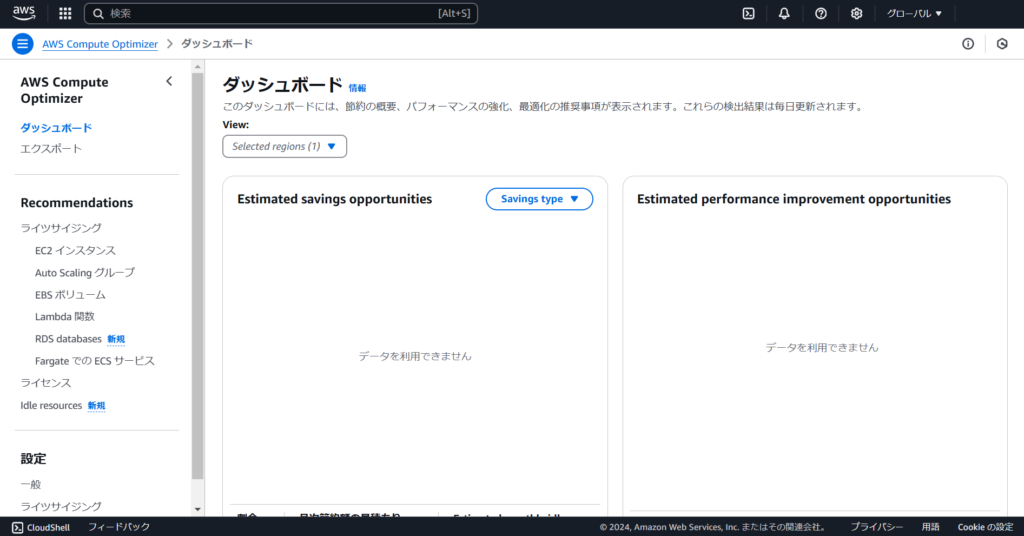Viewport: 1024px width, 536px height.
Task: Click the Recommendations sidebar heading
Action: pos(76,202)
